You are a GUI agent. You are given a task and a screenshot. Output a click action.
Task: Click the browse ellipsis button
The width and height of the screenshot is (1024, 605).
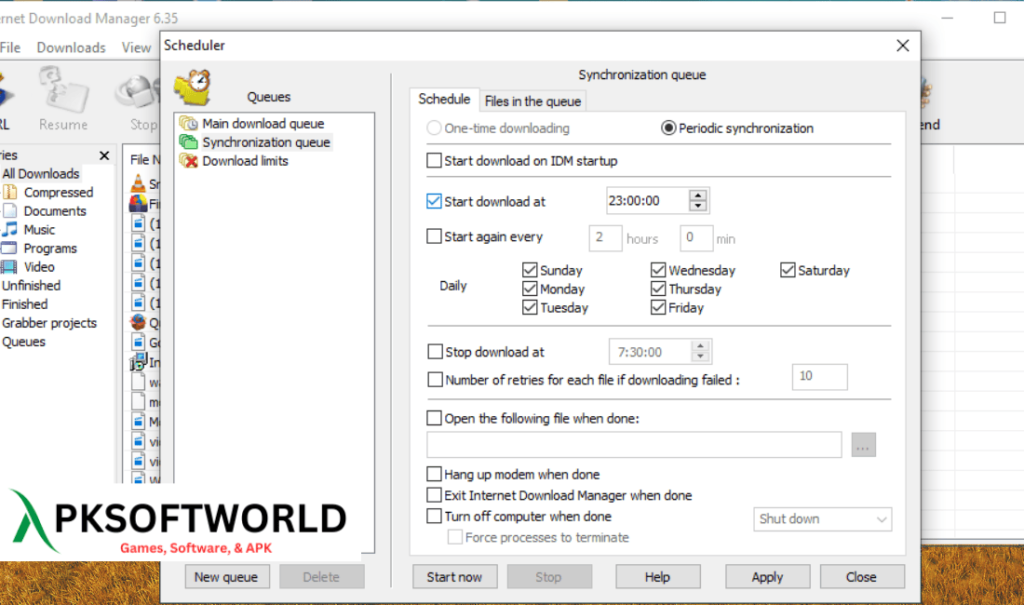coord(863,445)
